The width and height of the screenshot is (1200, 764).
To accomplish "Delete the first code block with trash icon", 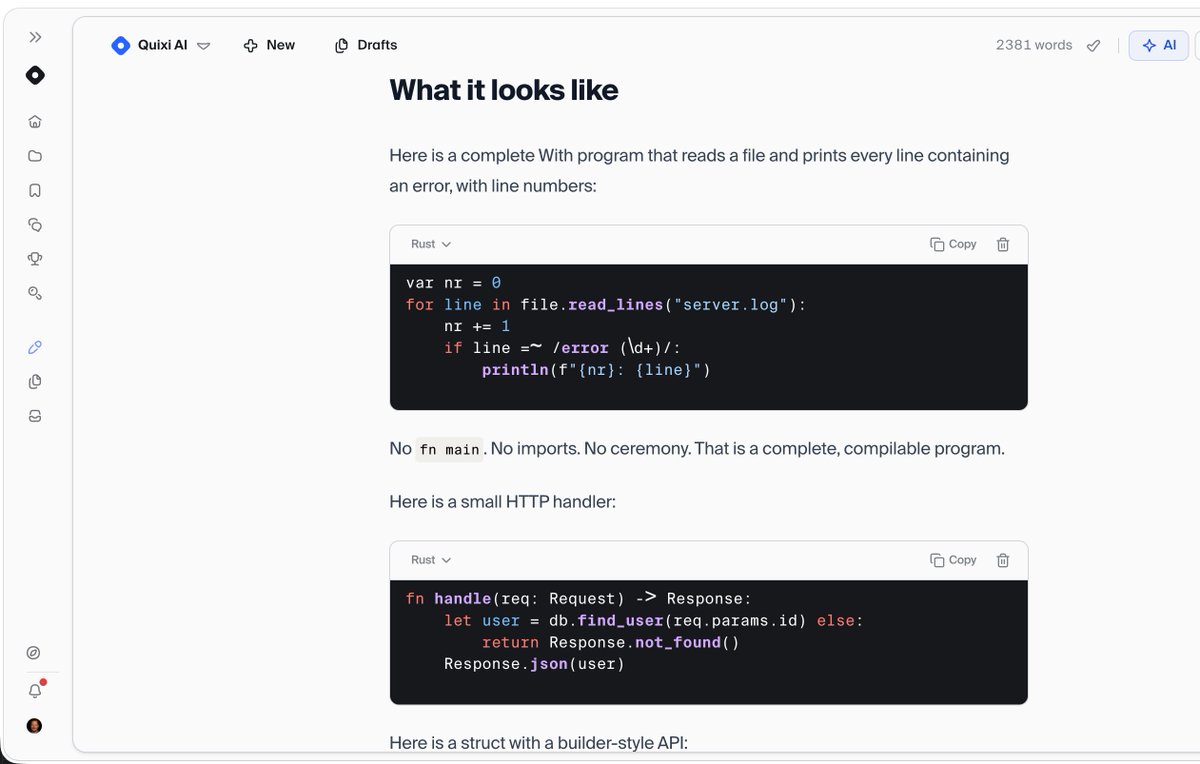I will coord(1003,244).
